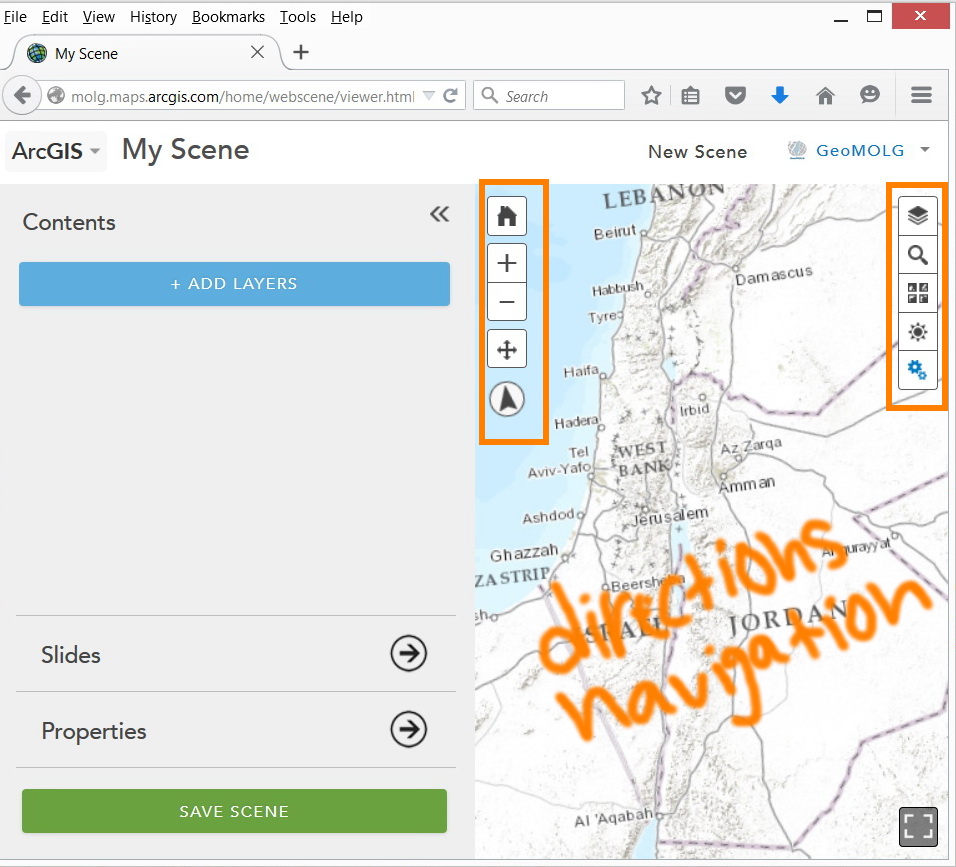This screenshot has height=867, width=956.
Task: Open the History menu
Action: (x=153, y=16)
